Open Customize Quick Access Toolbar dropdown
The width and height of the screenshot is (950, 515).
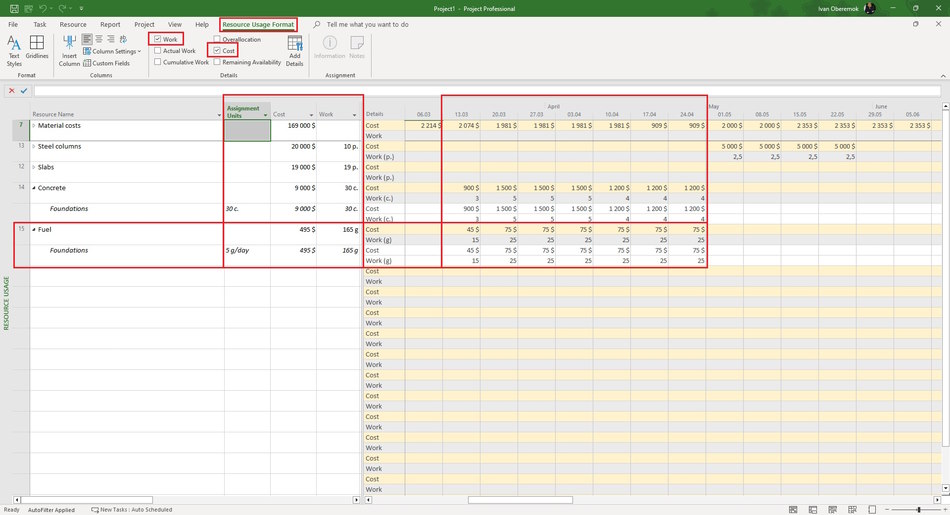[x=81, y=8]
